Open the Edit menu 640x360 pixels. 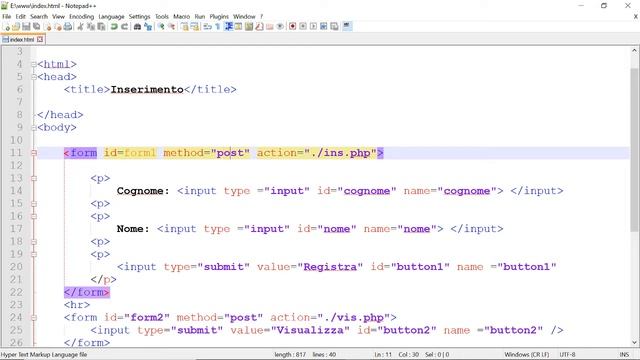click(20, 17)
